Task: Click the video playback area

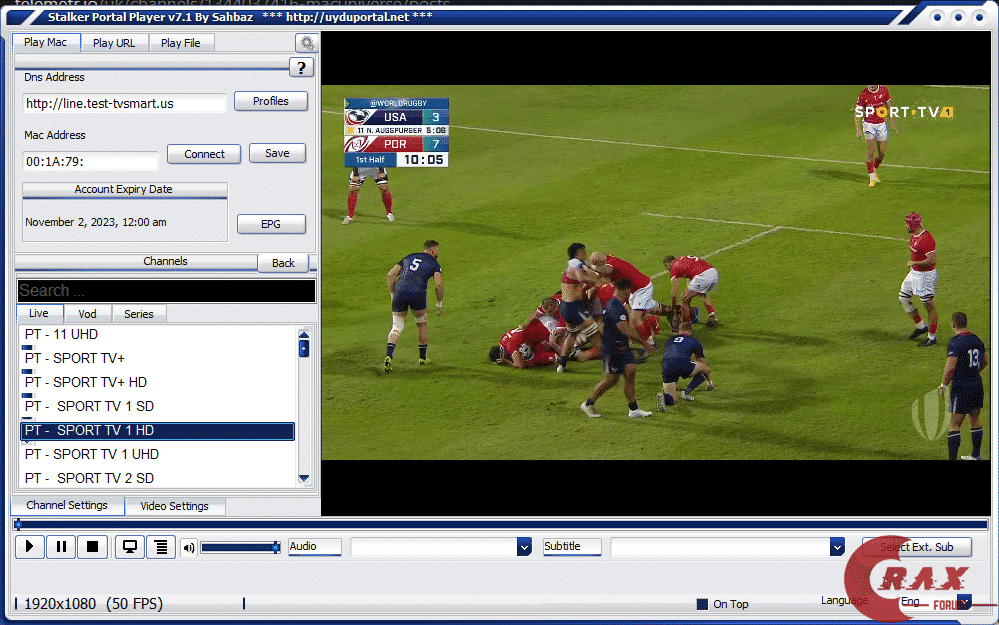Action: click(656, 273)
